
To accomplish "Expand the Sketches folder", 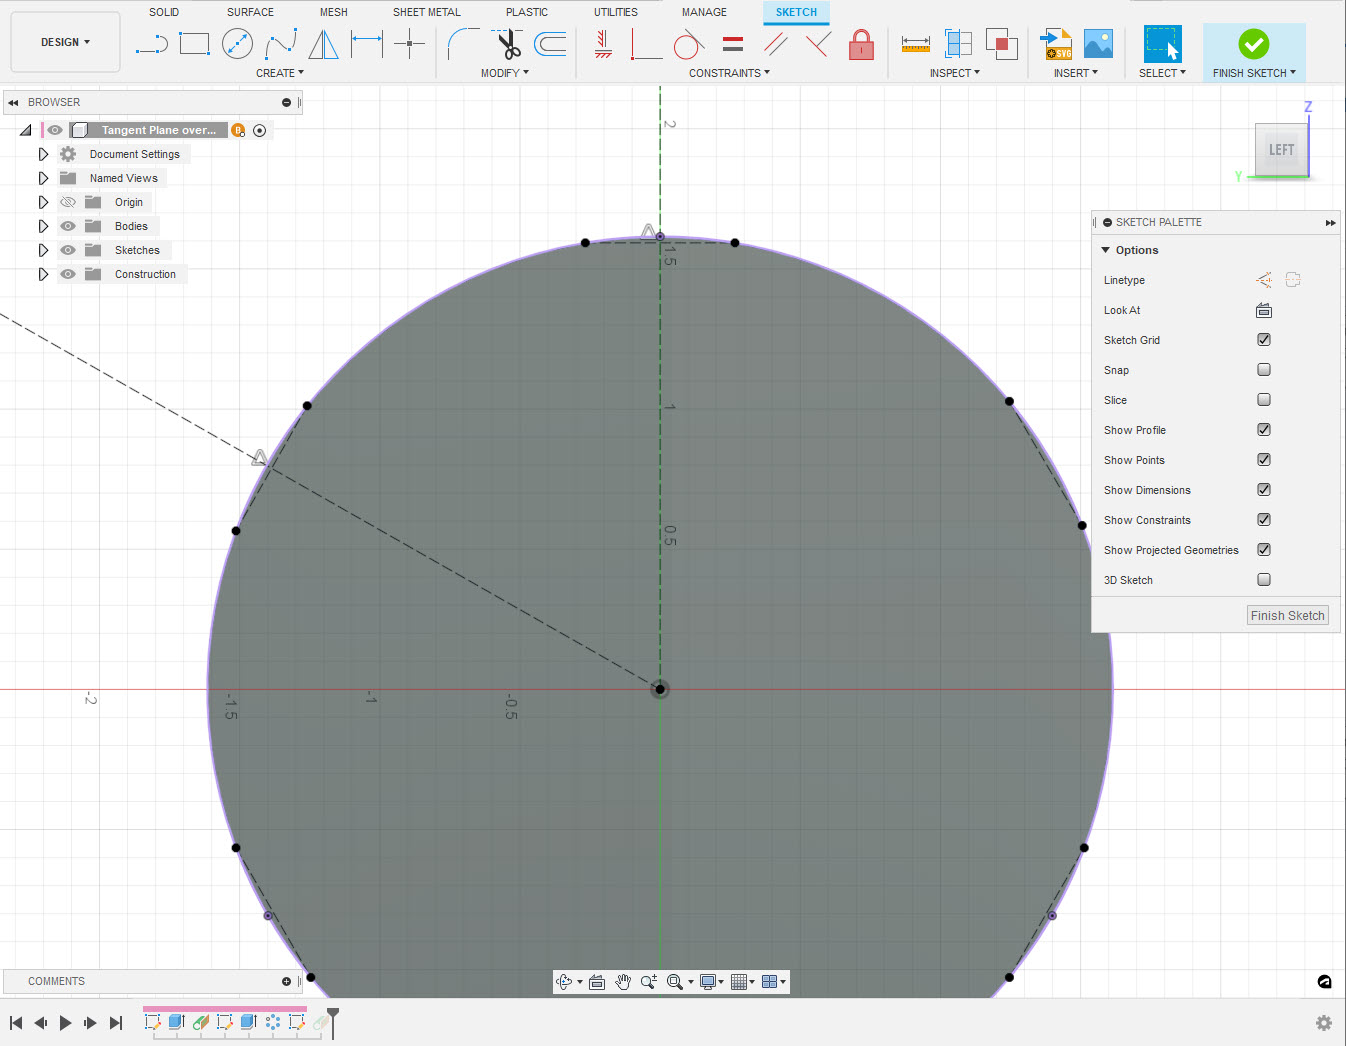I will pyautogui.click(x=43, y=249).
